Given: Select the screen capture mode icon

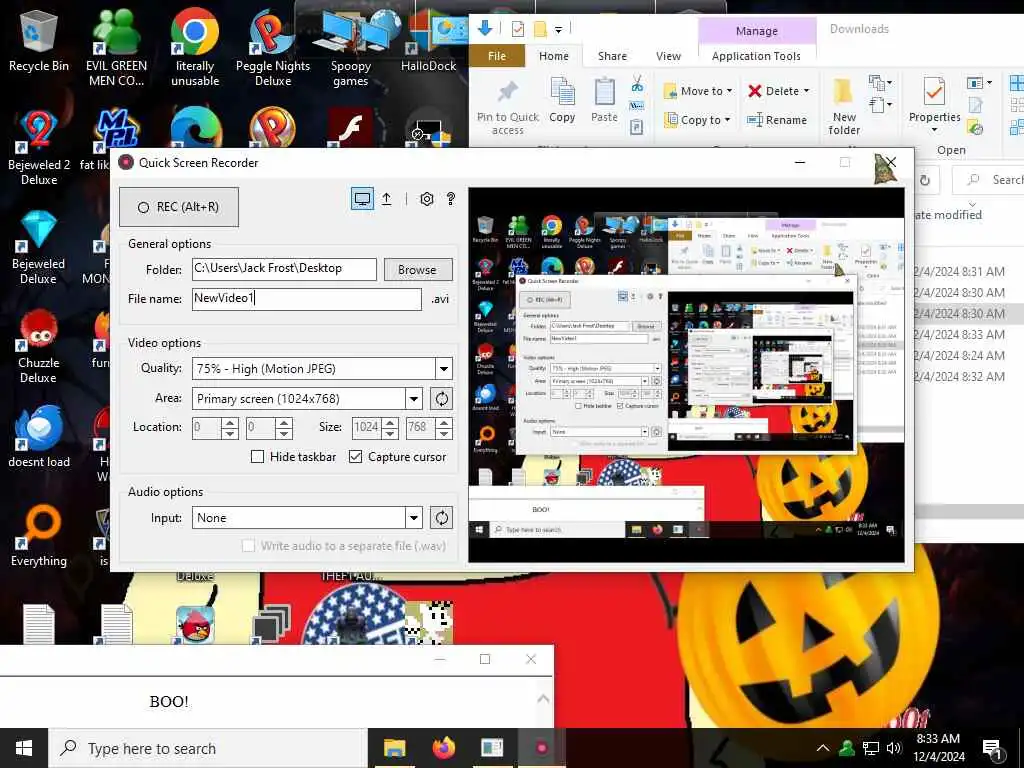Looking at the screenshot, I should [x=362, y=199].
